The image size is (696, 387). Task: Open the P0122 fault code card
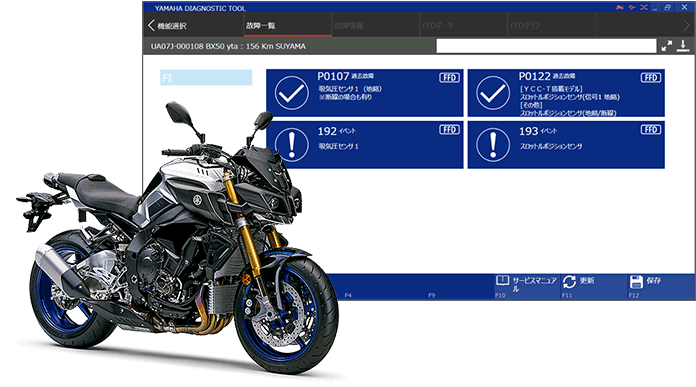(566, 93)
